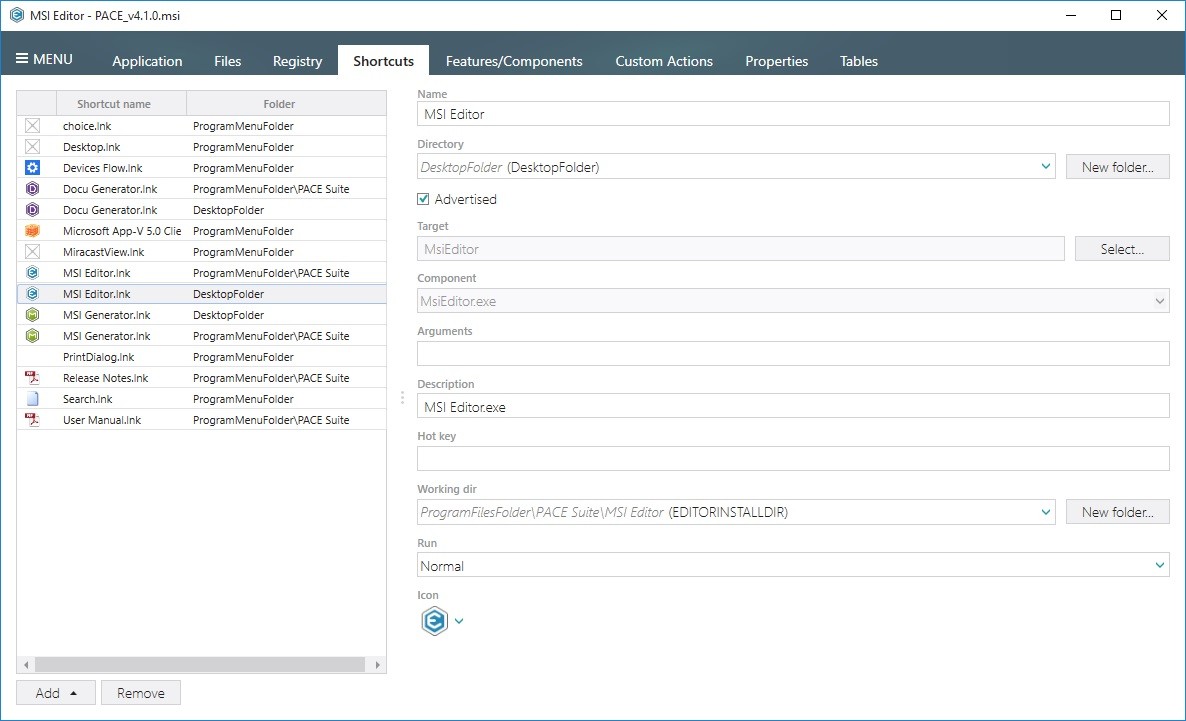This screenshot has width=1186, height=721.
Task: Open the Properties tab
Action: [x=777, y=61]
